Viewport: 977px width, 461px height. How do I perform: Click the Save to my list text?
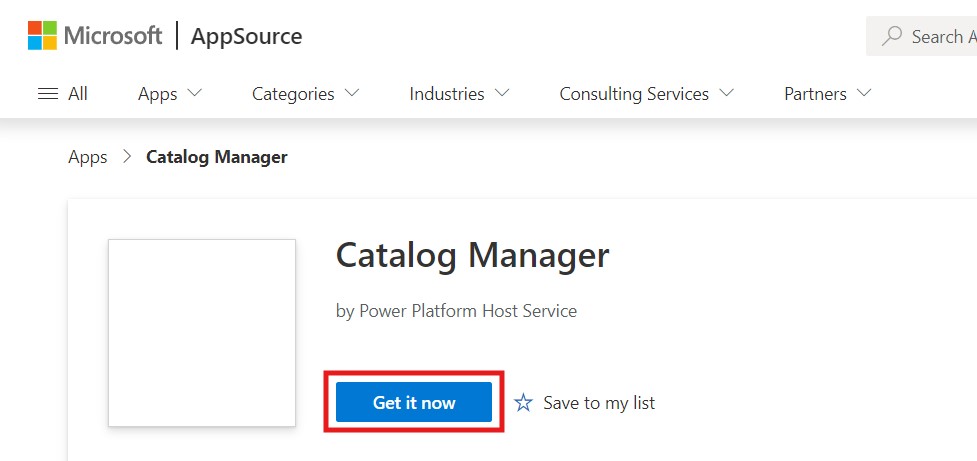(x=599, y=403)
